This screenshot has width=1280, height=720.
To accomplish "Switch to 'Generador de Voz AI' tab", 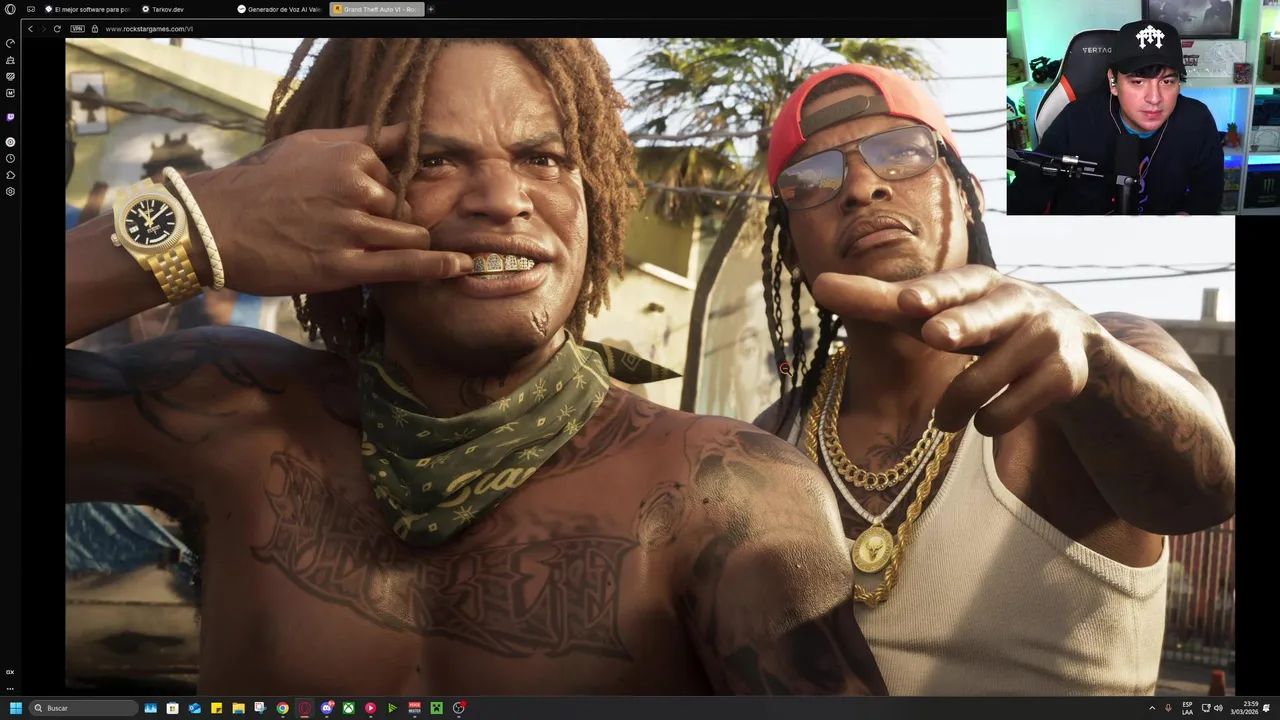I will pos(279,9).
